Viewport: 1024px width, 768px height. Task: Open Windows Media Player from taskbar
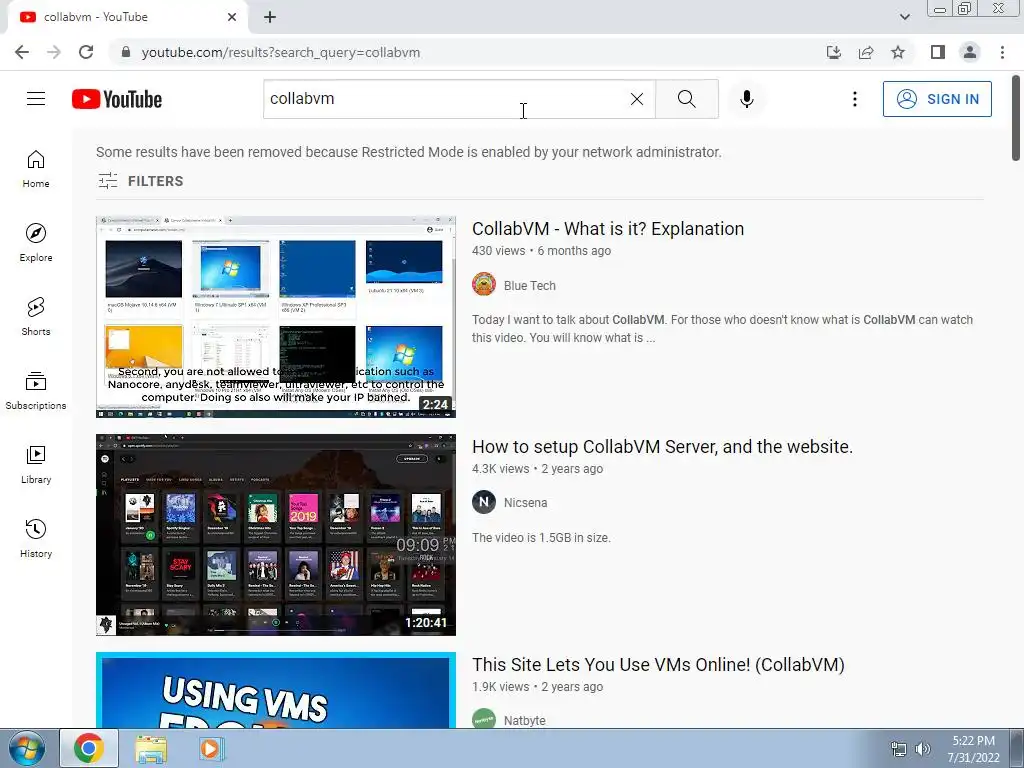[210, 748]
